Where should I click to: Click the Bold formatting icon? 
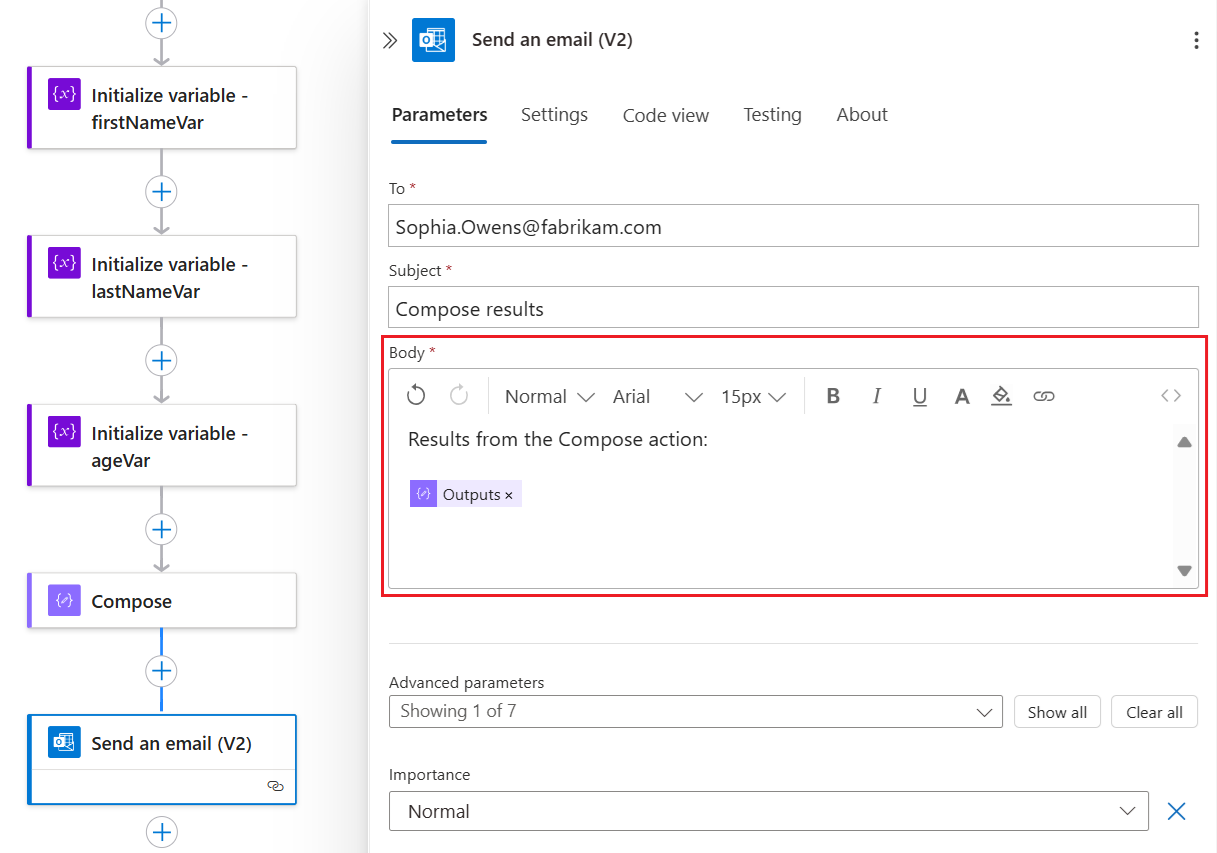833,396
